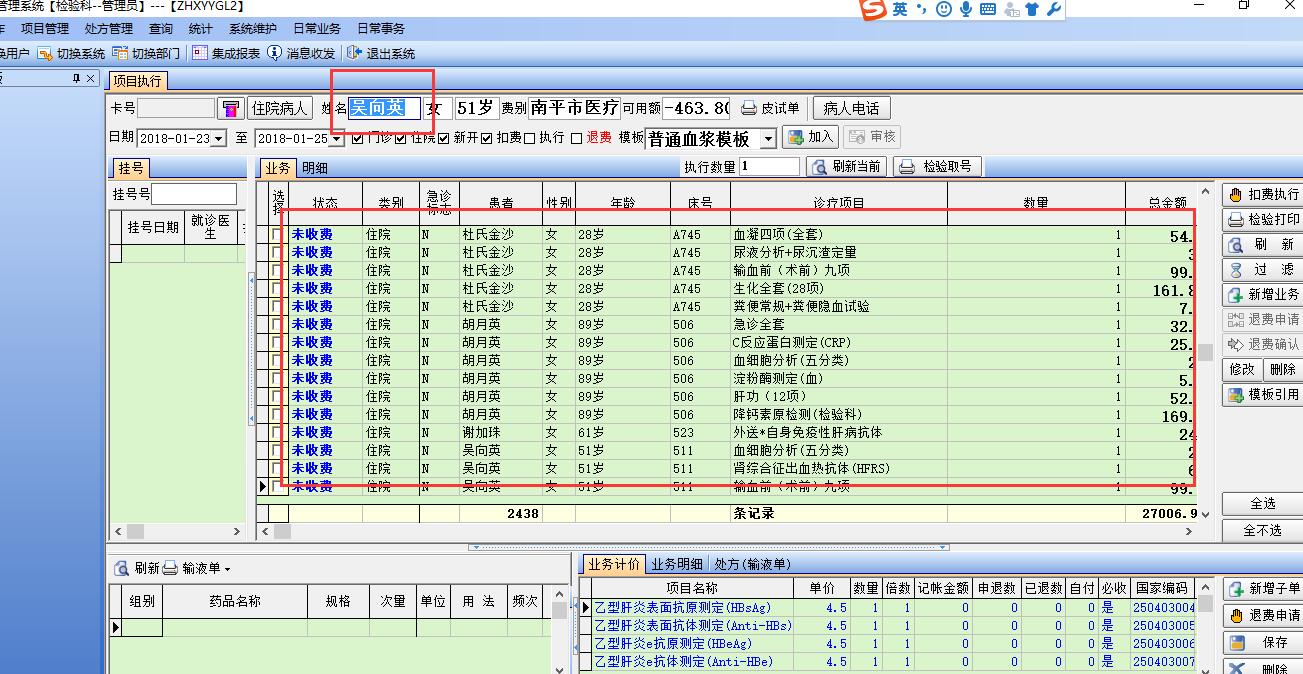
Task: Enable the 执行 checkbox
Action: point(529,138)
